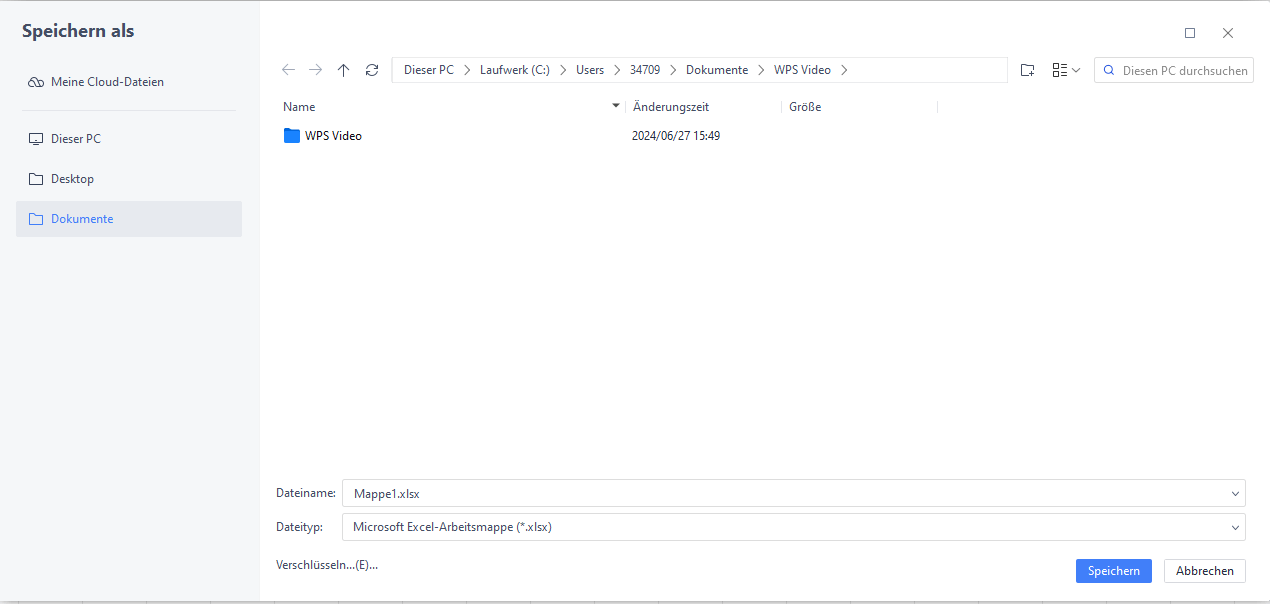Go up one folder level
Image resolution: width=1270 pixels, height=604 pixels.
[x=343, y=69]
